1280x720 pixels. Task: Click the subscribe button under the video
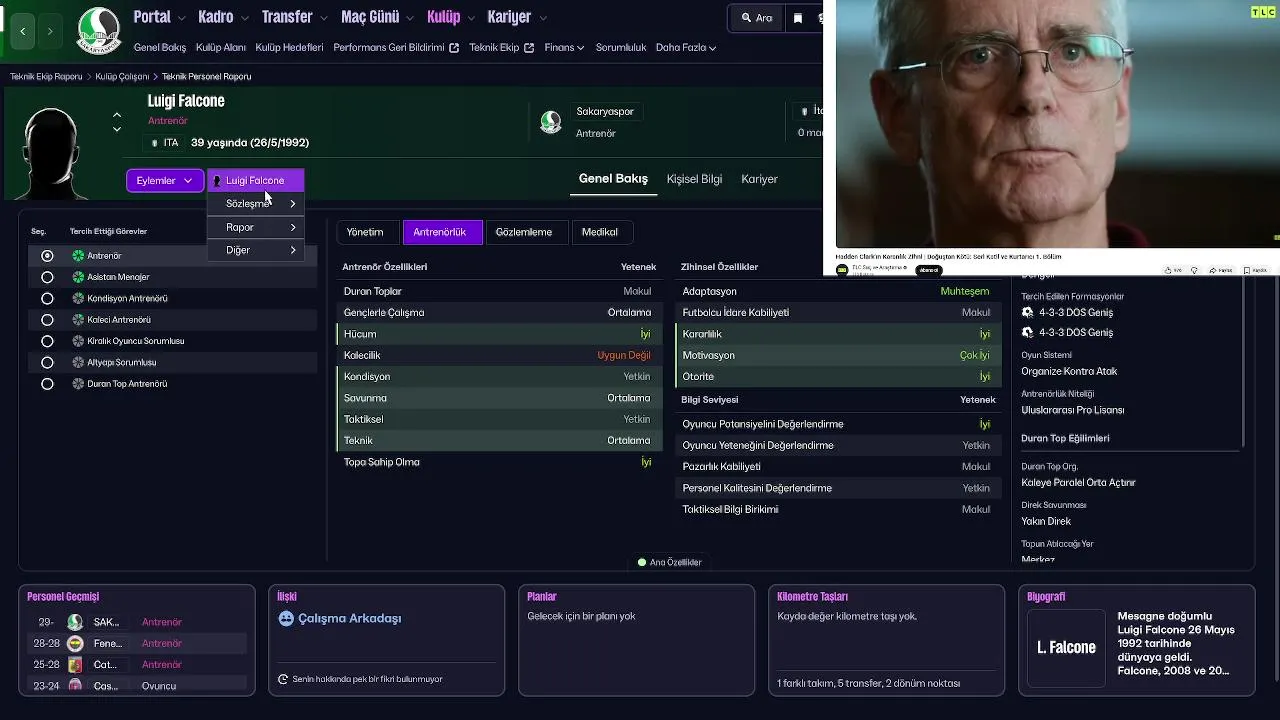pyautogui.click(x=929, y=270)
